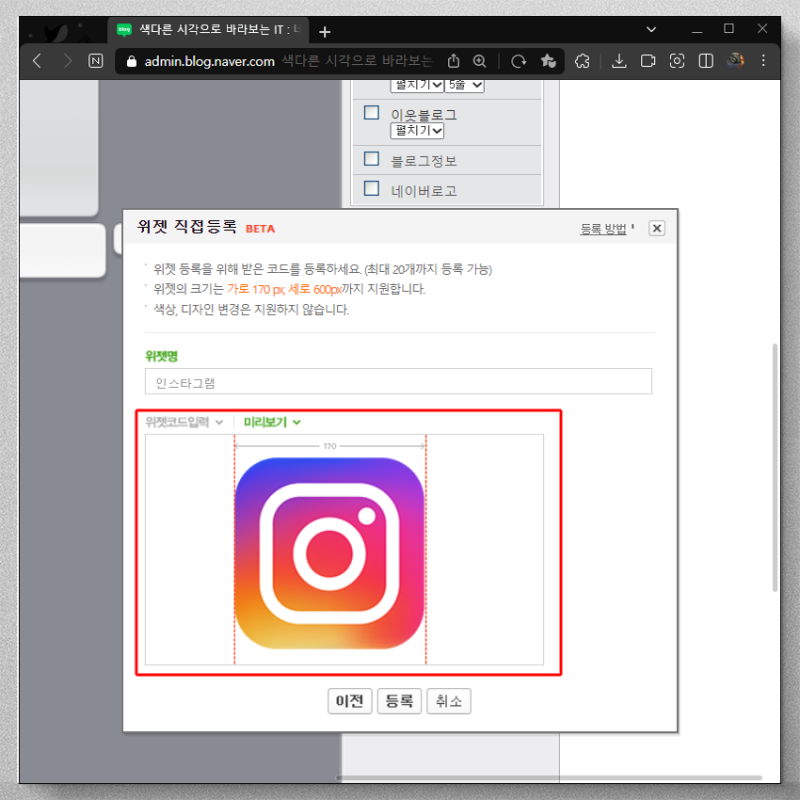
Task: Go back to the previous page
Action: [37, 61]
